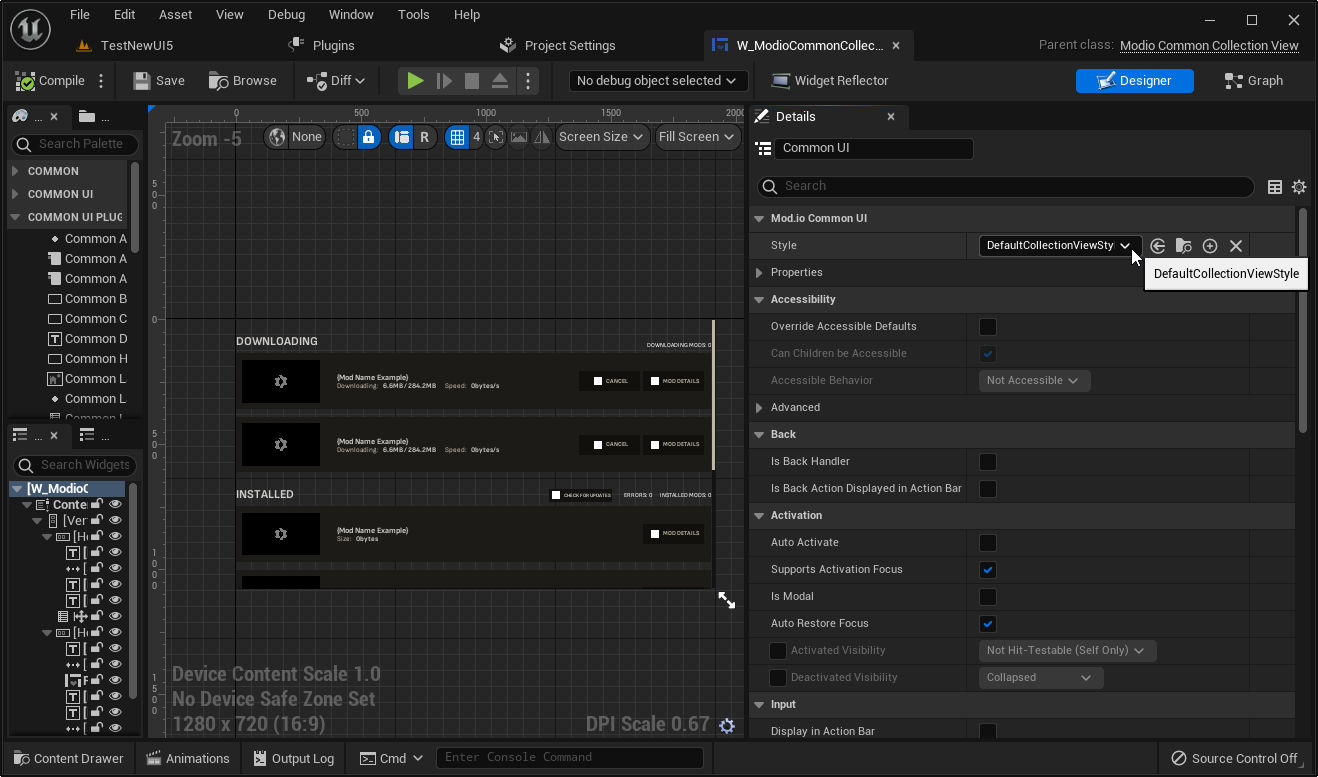
Task: Check Is Back Action Displayed in Action Bar
Action: [988, 489]
